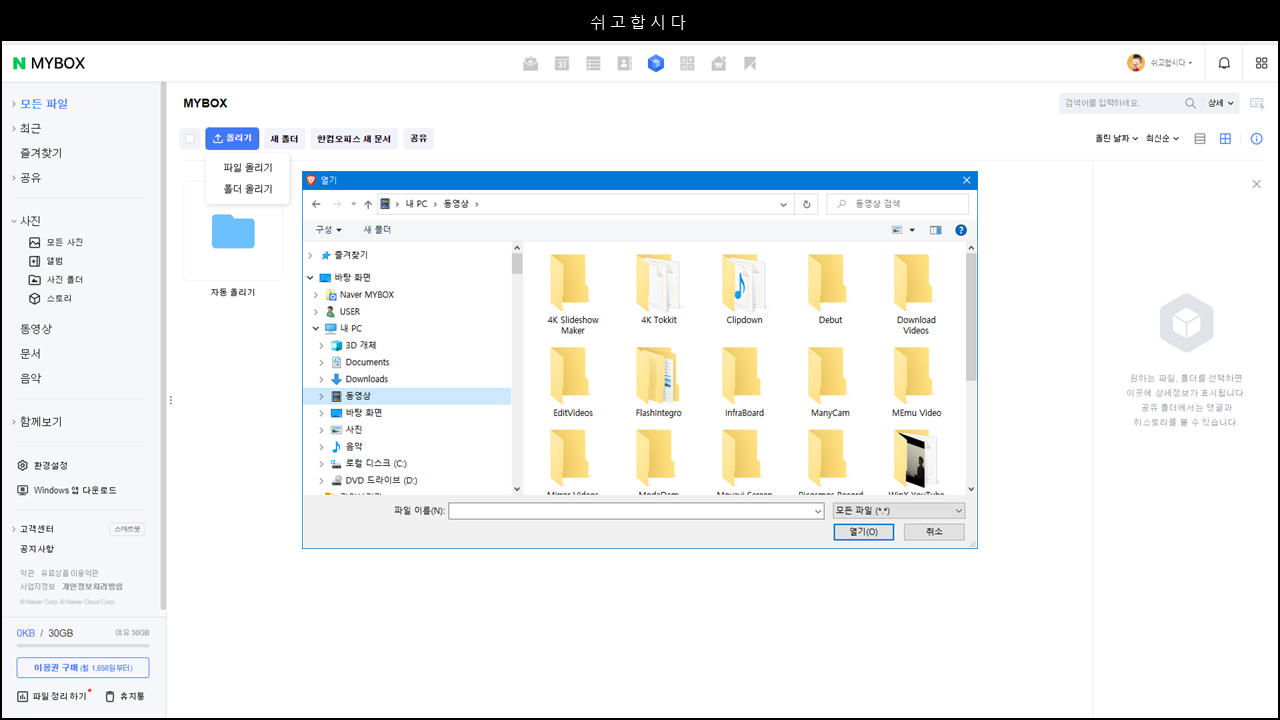This screenshot has height=720, width=1280.
Task: Expand the 즐겨찾기 node in dialog tree
Action: (x=311, y=255)
